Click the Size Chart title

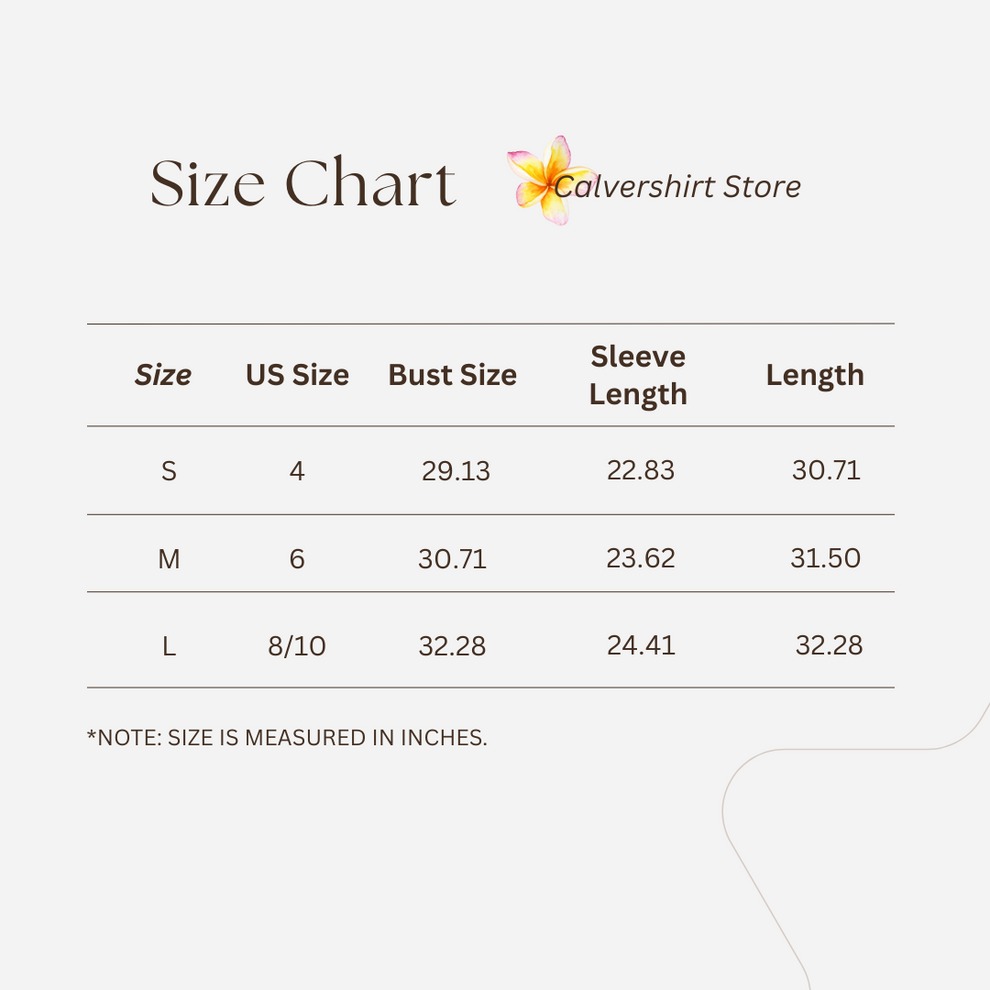303,185
